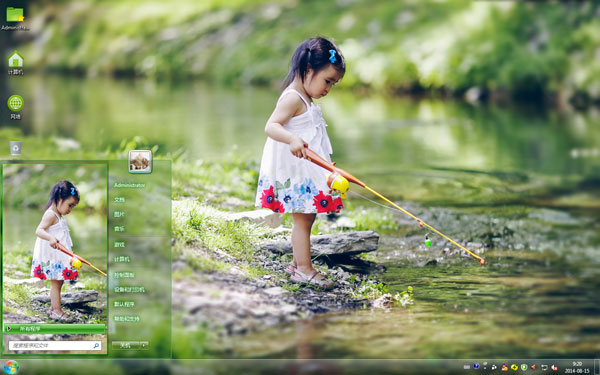Image resolution: width=600 pixels, height=375 pixels.
Task: Click the Start menu search field
Action: (x=55, y=346)
